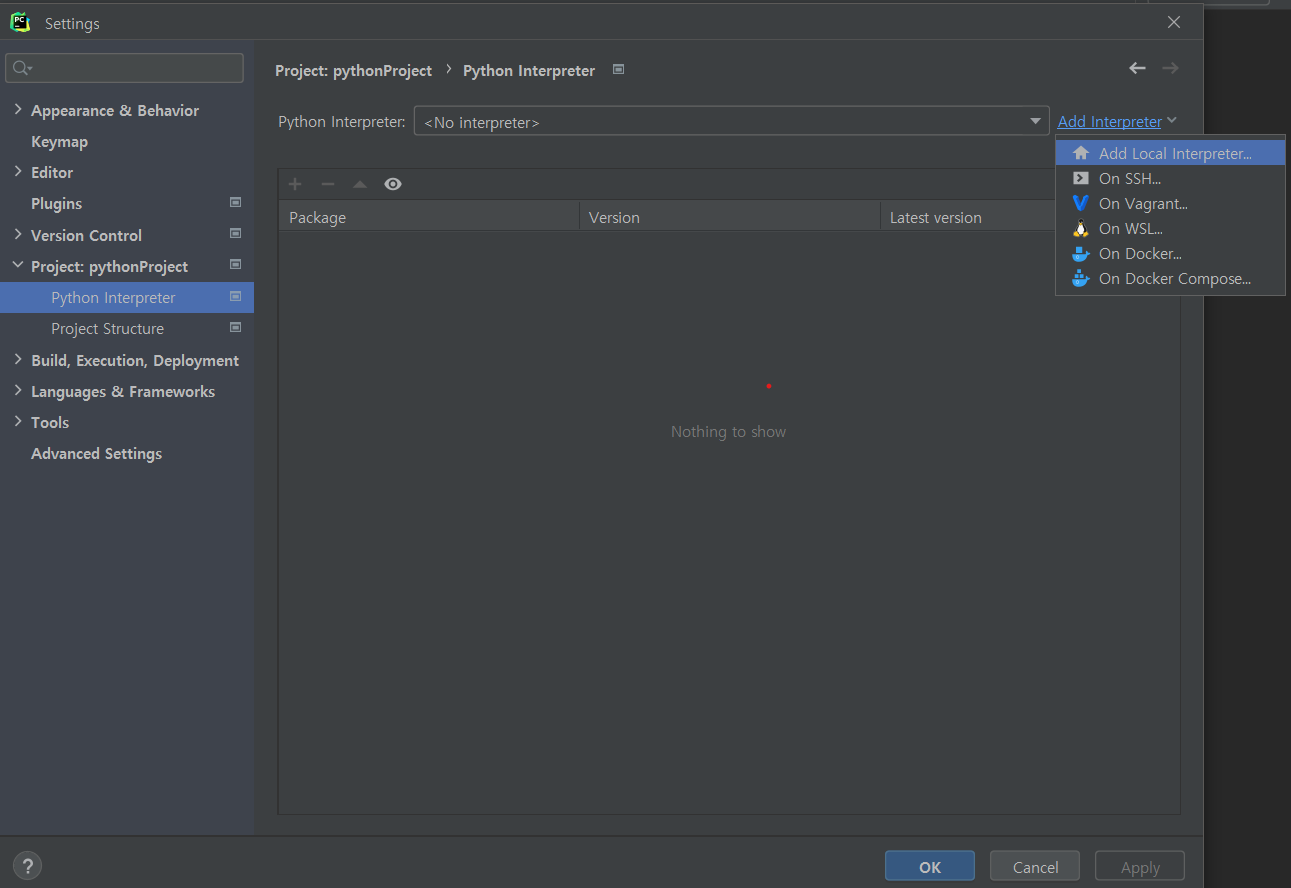1291x888 pixels.
Task: Select Python Interpreter in the tree
Action: point(127,297)
